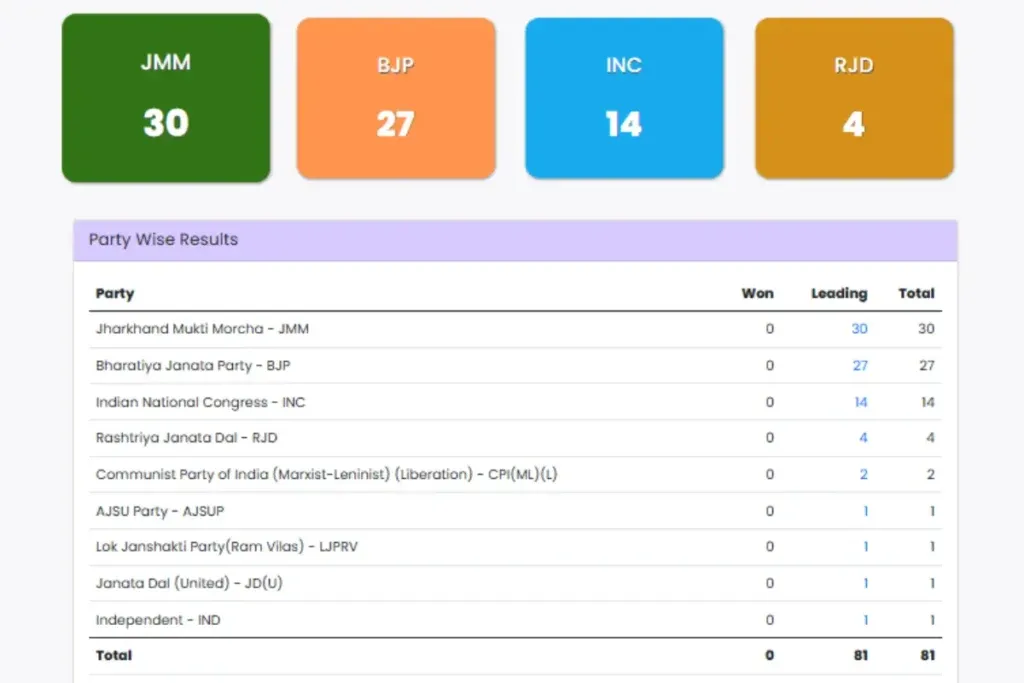Click the bold Total row label
1024x683 pixels.
tap(114, 656)
